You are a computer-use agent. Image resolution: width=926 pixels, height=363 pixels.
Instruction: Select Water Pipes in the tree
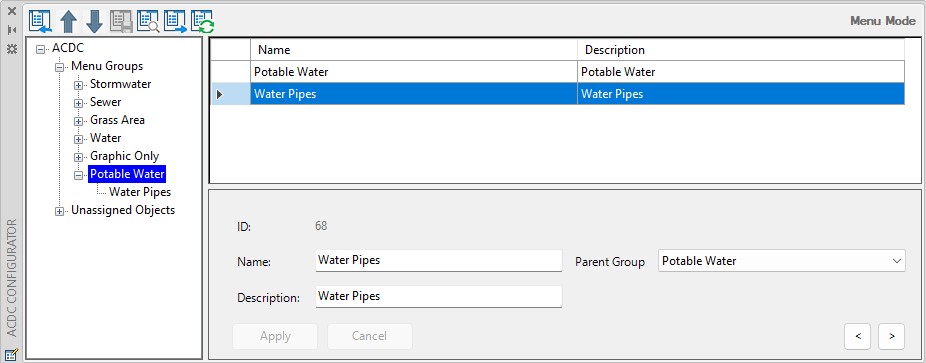coord(140,192)
